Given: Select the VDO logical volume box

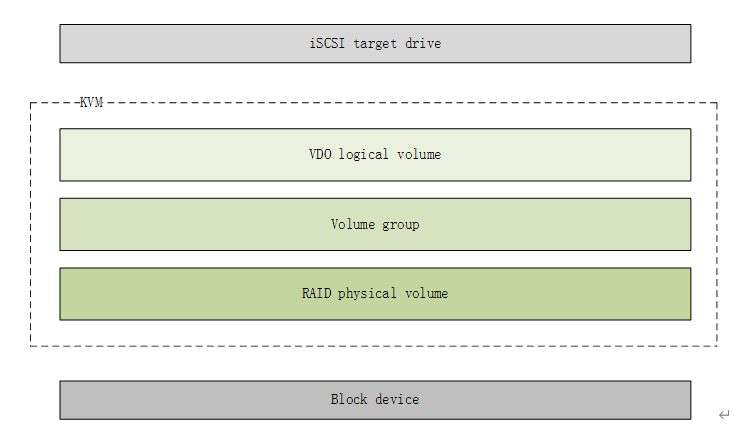Looking at the screenshot, I should coord(375,155).
